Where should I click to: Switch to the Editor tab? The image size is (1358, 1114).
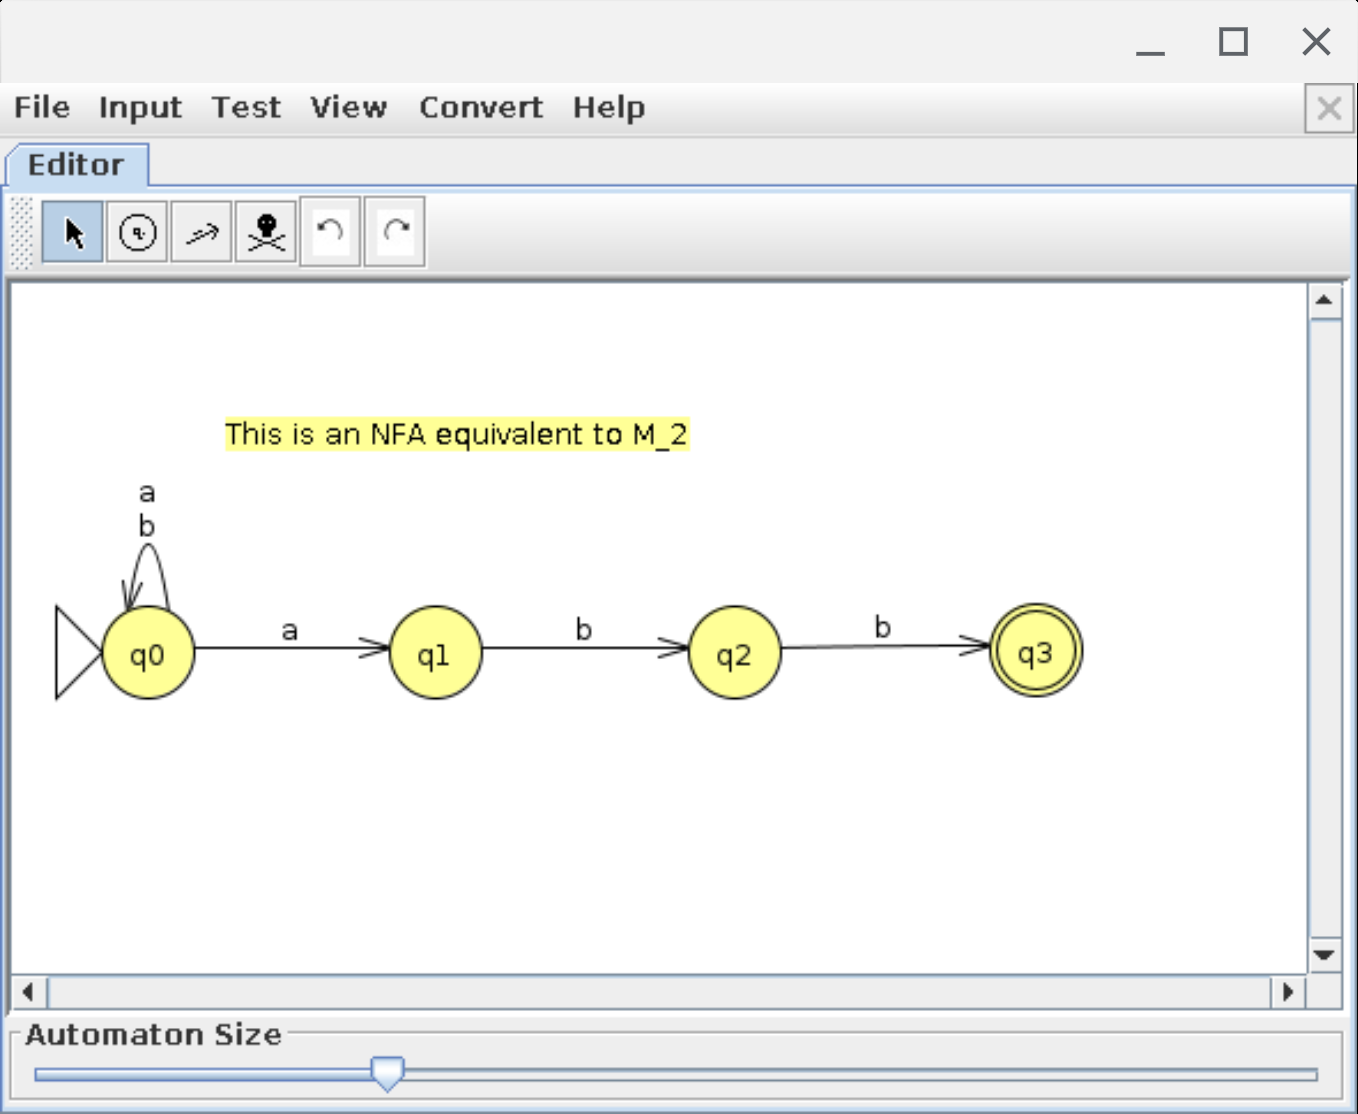76,165
